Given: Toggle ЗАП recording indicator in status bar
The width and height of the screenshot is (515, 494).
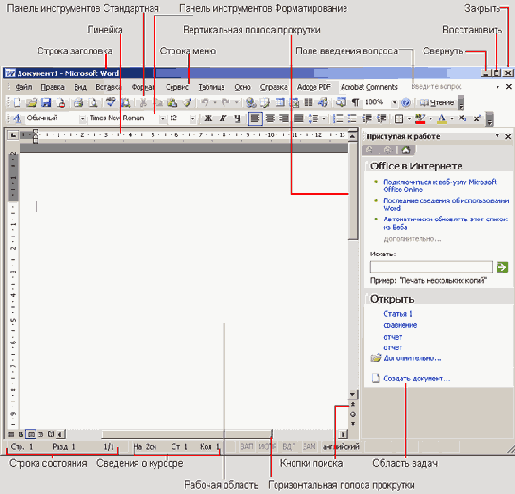Looking at the screenshot, I should coord(247,446).
